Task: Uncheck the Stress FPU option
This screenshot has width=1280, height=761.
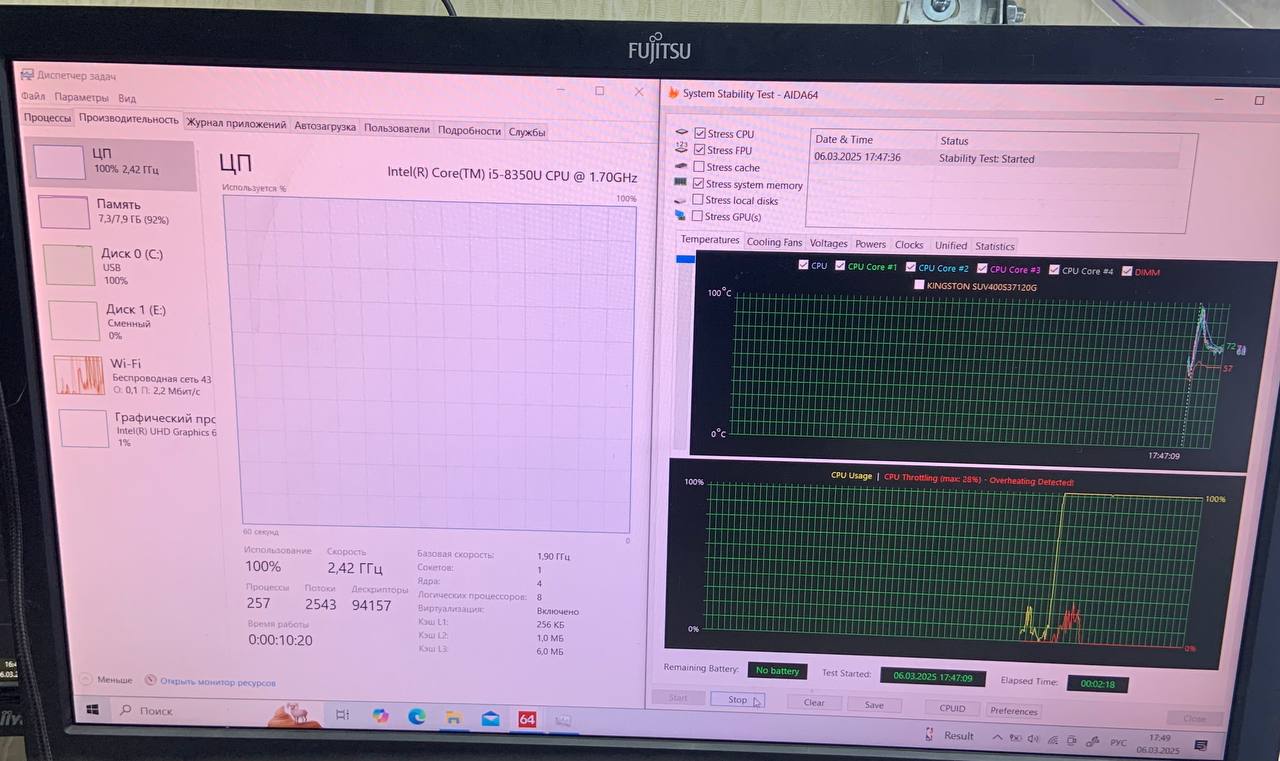Action: pyautogui.click(x=700, y=150)
